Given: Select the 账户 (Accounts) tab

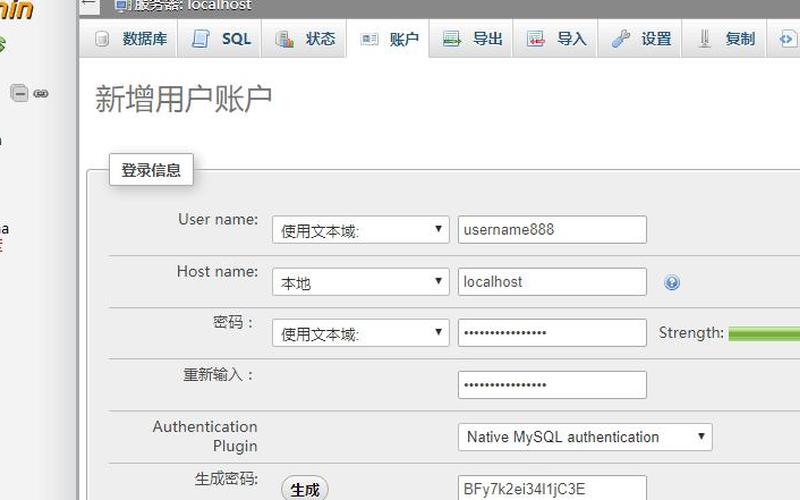Looking at the screenshot, I should click(388, 39).
